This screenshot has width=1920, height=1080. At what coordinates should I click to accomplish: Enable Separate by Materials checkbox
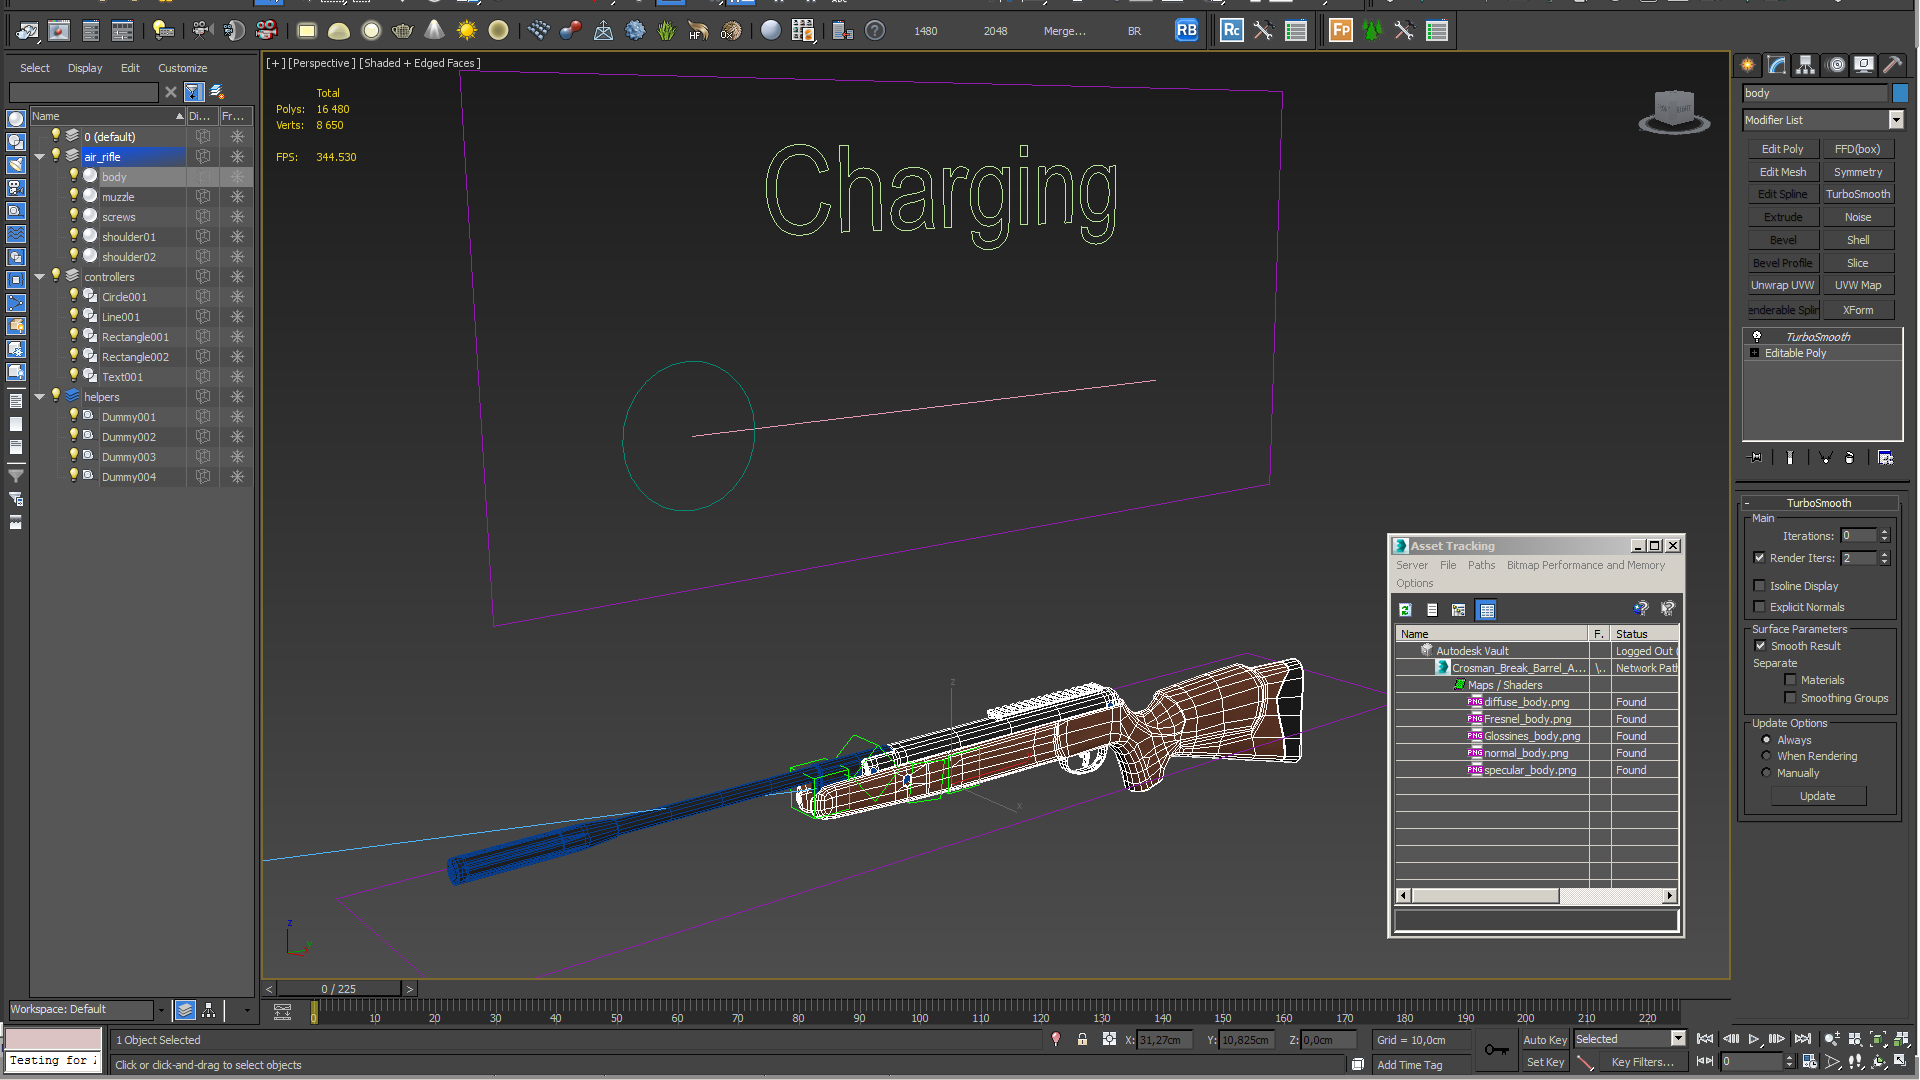(x=1791, y=680)
